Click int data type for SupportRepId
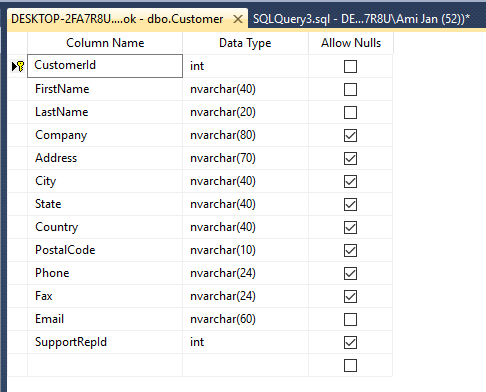The height and width of the screenshot is (392, 486). (246, 342)
